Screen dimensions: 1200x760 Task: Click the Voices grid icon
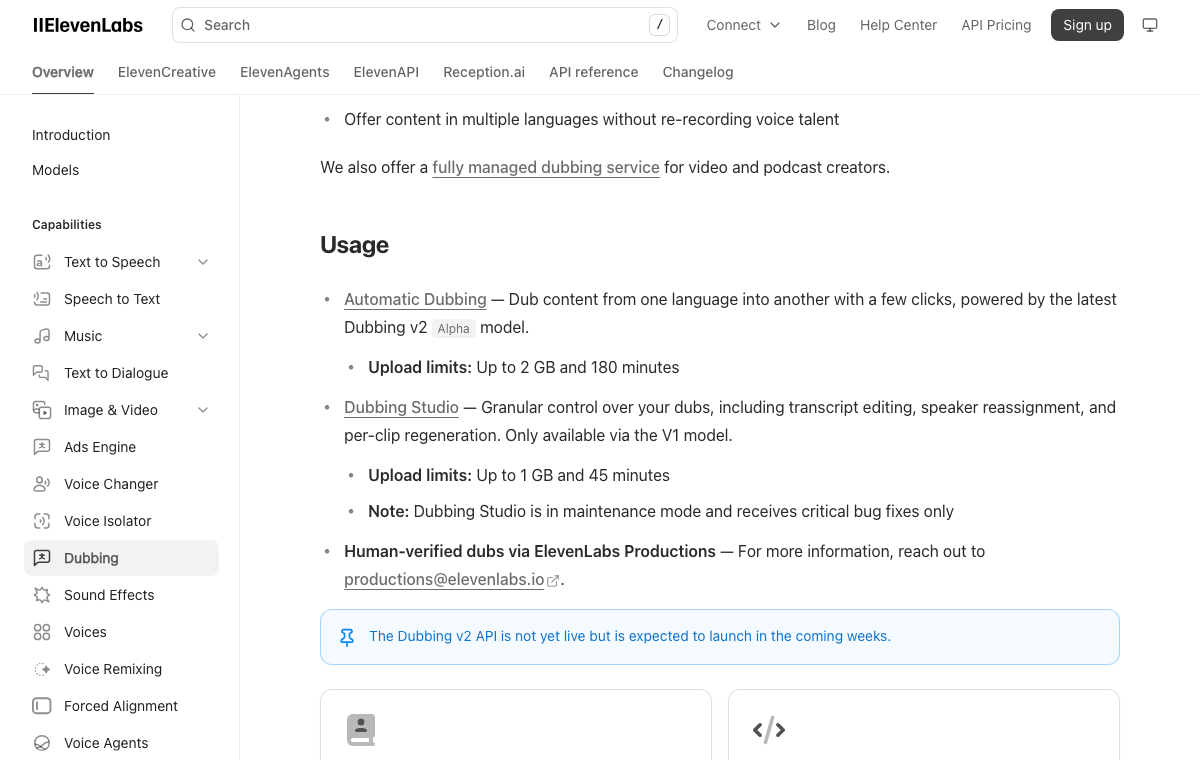click(x=42, y=632)
